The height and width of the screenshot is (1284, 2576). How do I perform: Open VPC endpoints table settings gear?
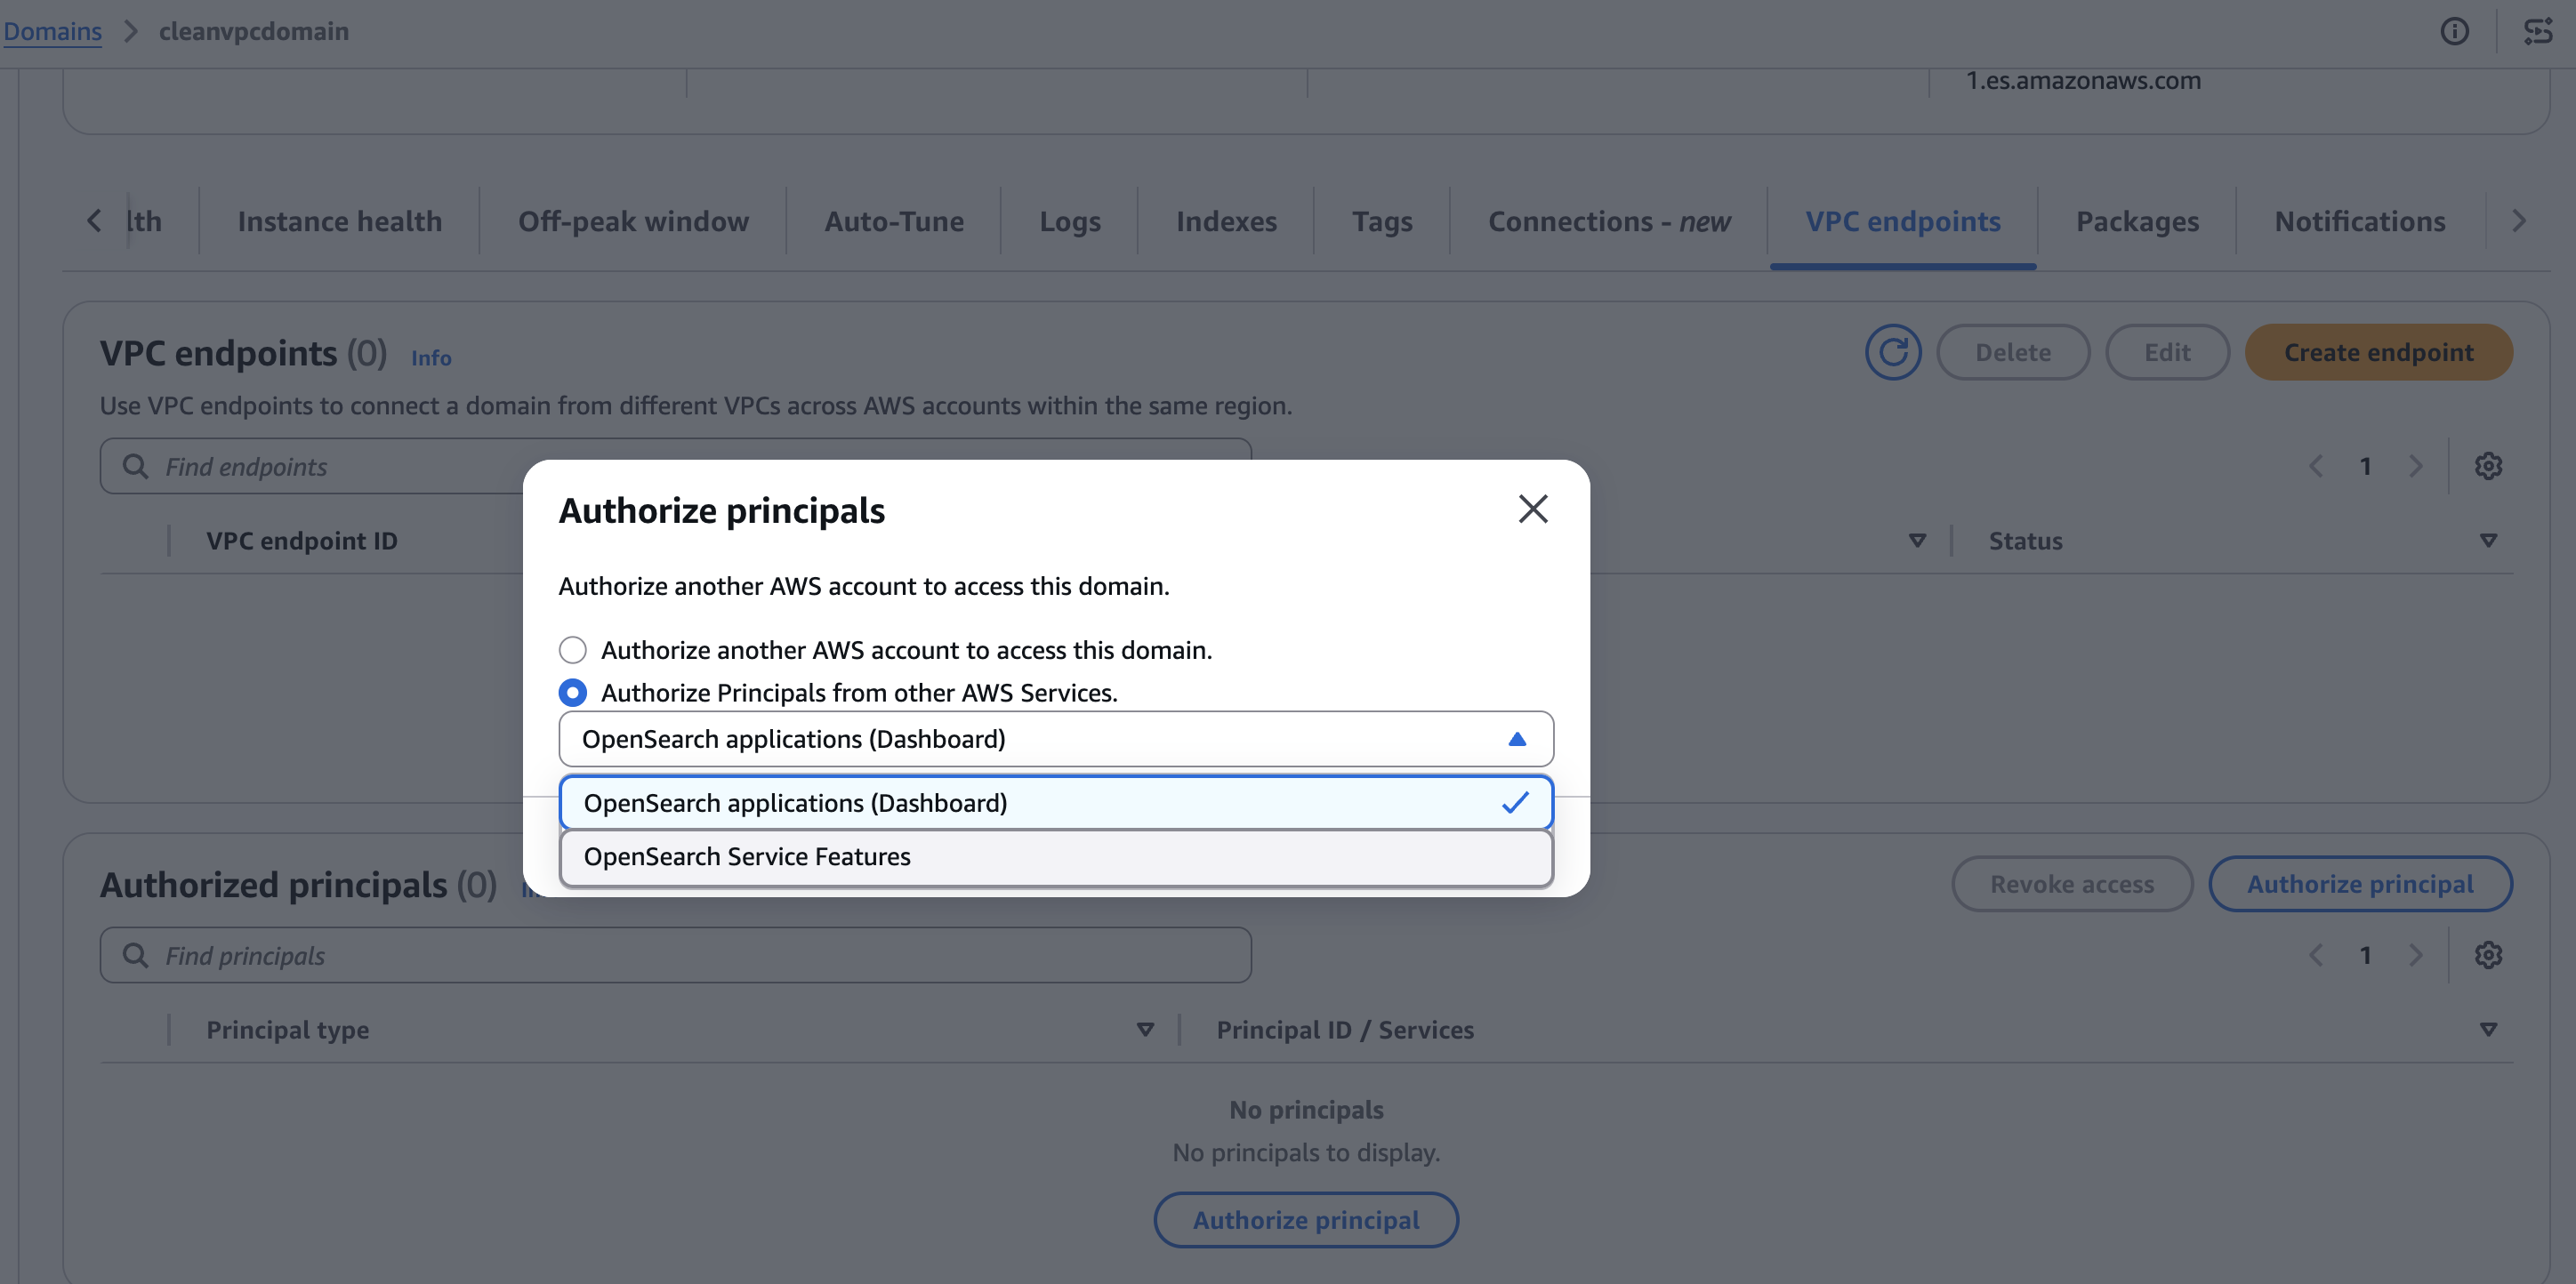(x=2488, y=466)
